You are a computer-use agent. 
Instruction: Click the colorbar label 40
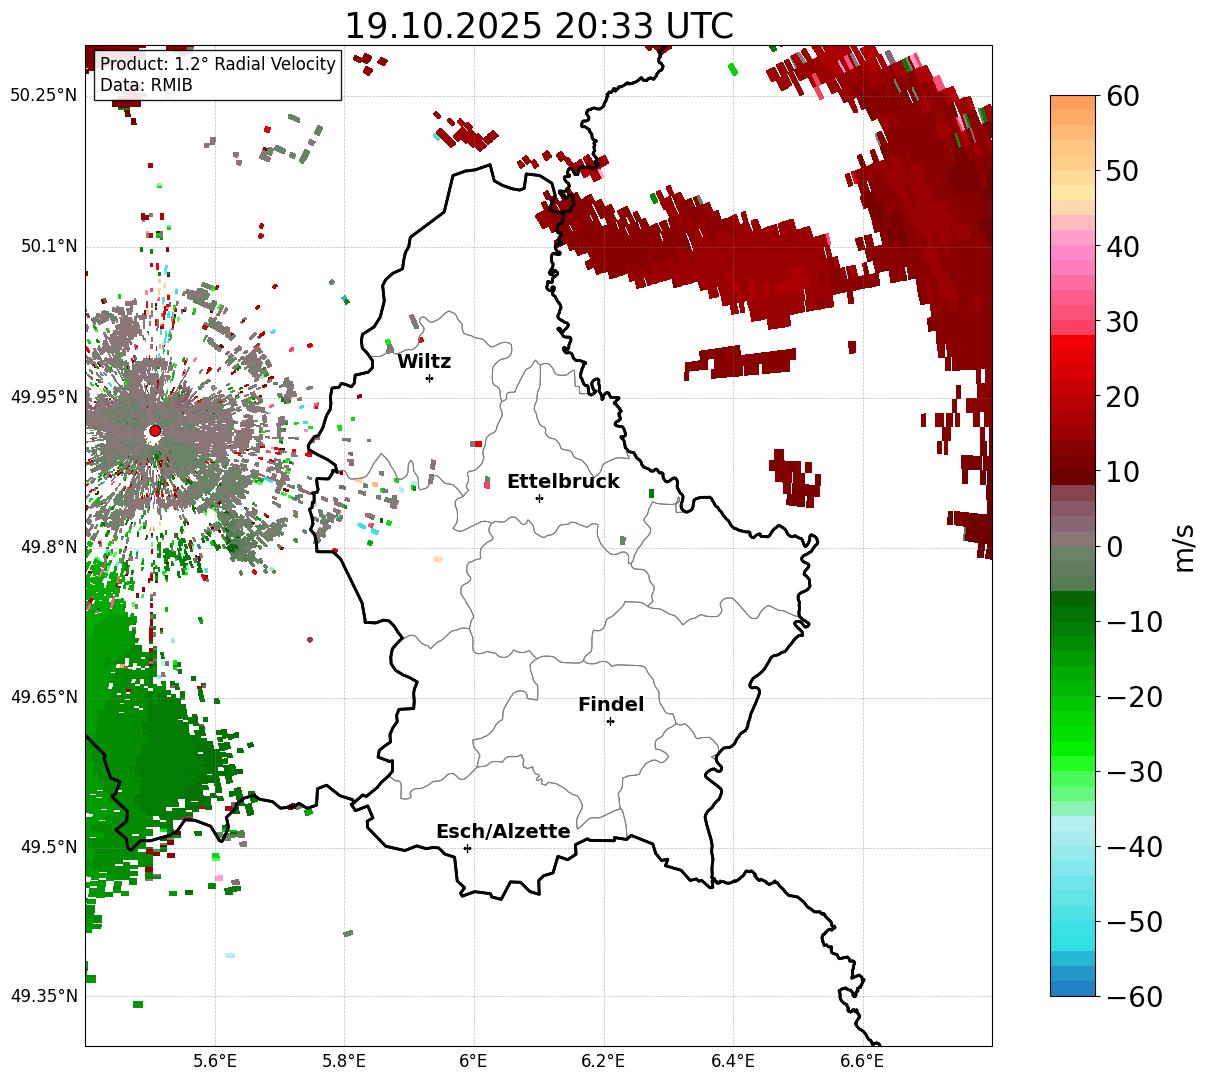(1122, 246)
